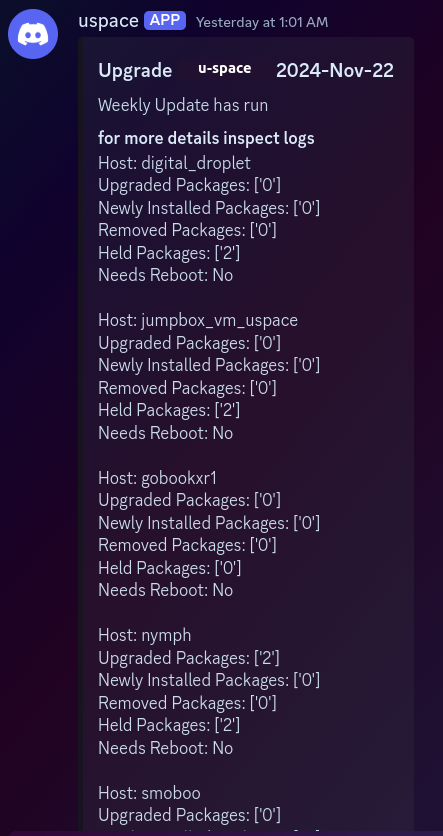This screenshot has height=836, width=443.
Task: Click the Host: gobookxr1 line
Action: pyautogui.click(x=158, y=478)
